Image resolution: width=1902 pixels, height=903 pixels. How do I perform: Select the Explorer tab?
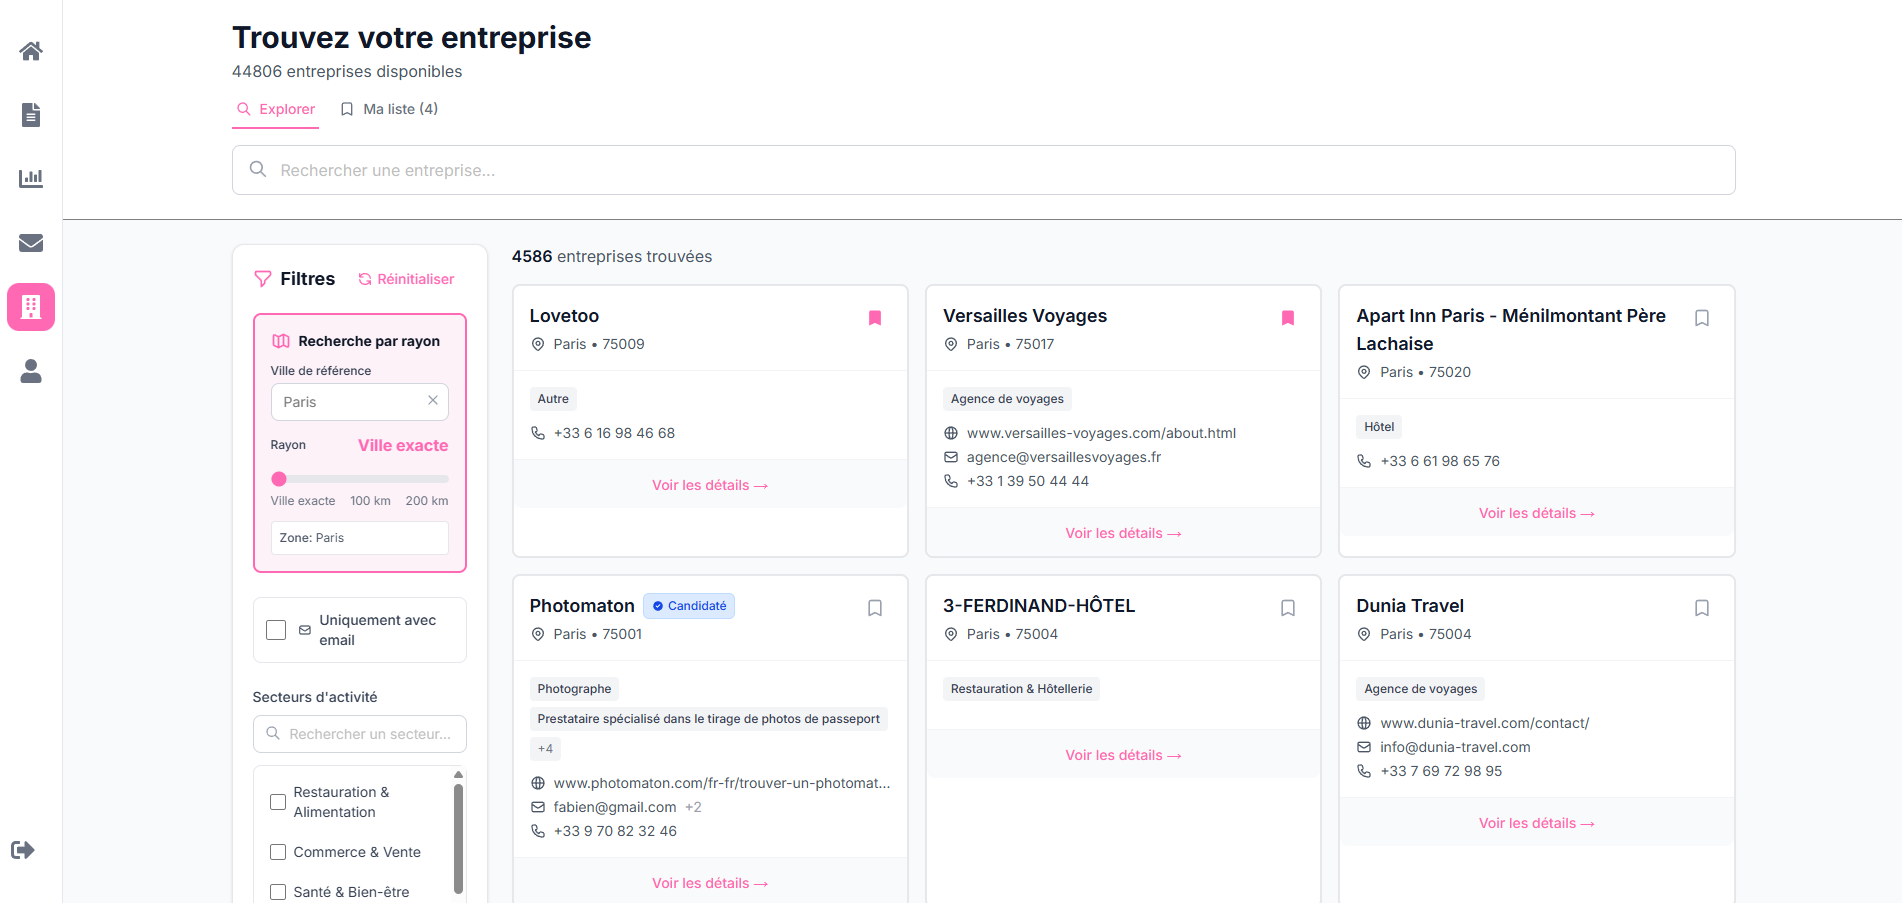[x=276, y=109]
